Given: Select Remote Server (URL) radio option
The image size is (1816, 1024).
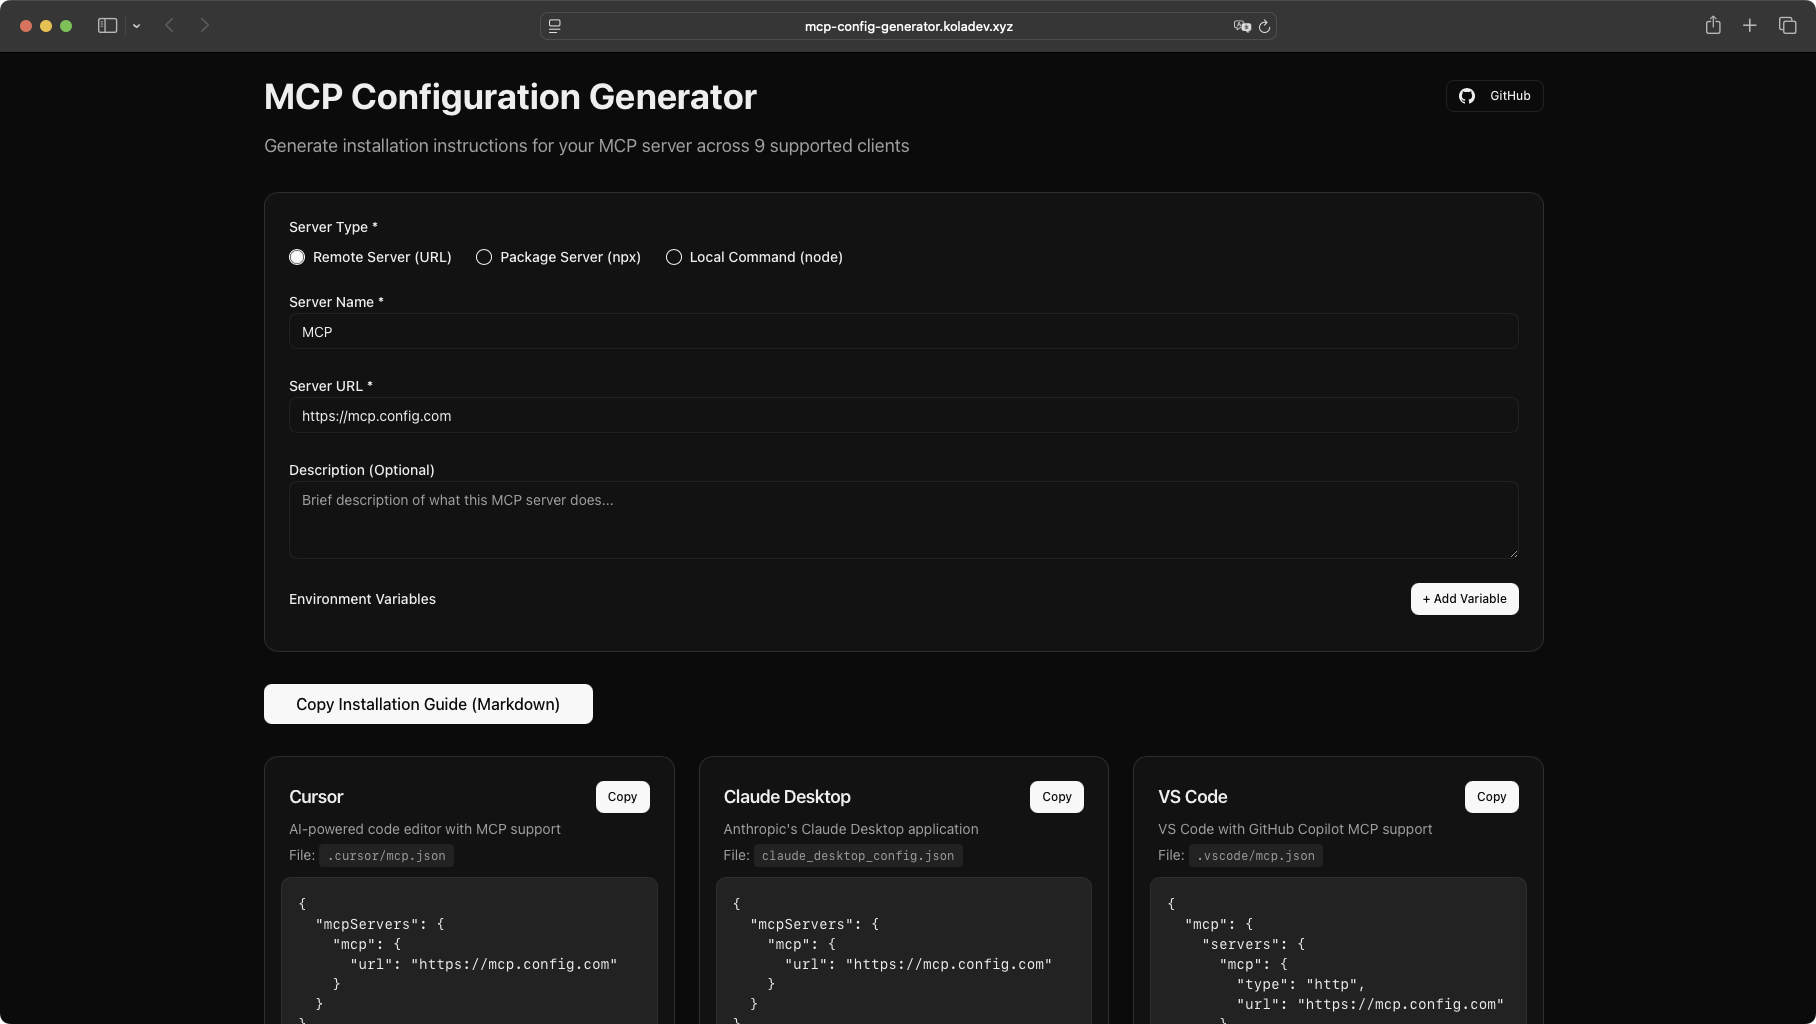Looking at the screenshot, I should click(297, 257).
